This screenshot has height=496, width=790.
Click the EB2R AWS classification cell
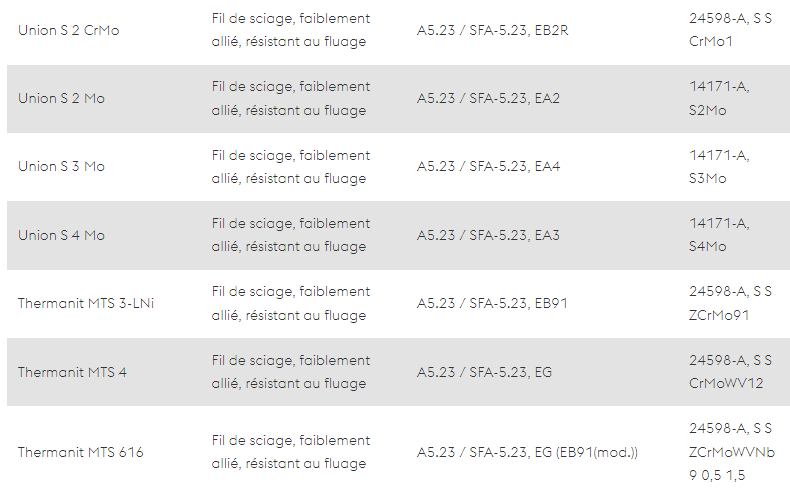[x=492, y=30]
